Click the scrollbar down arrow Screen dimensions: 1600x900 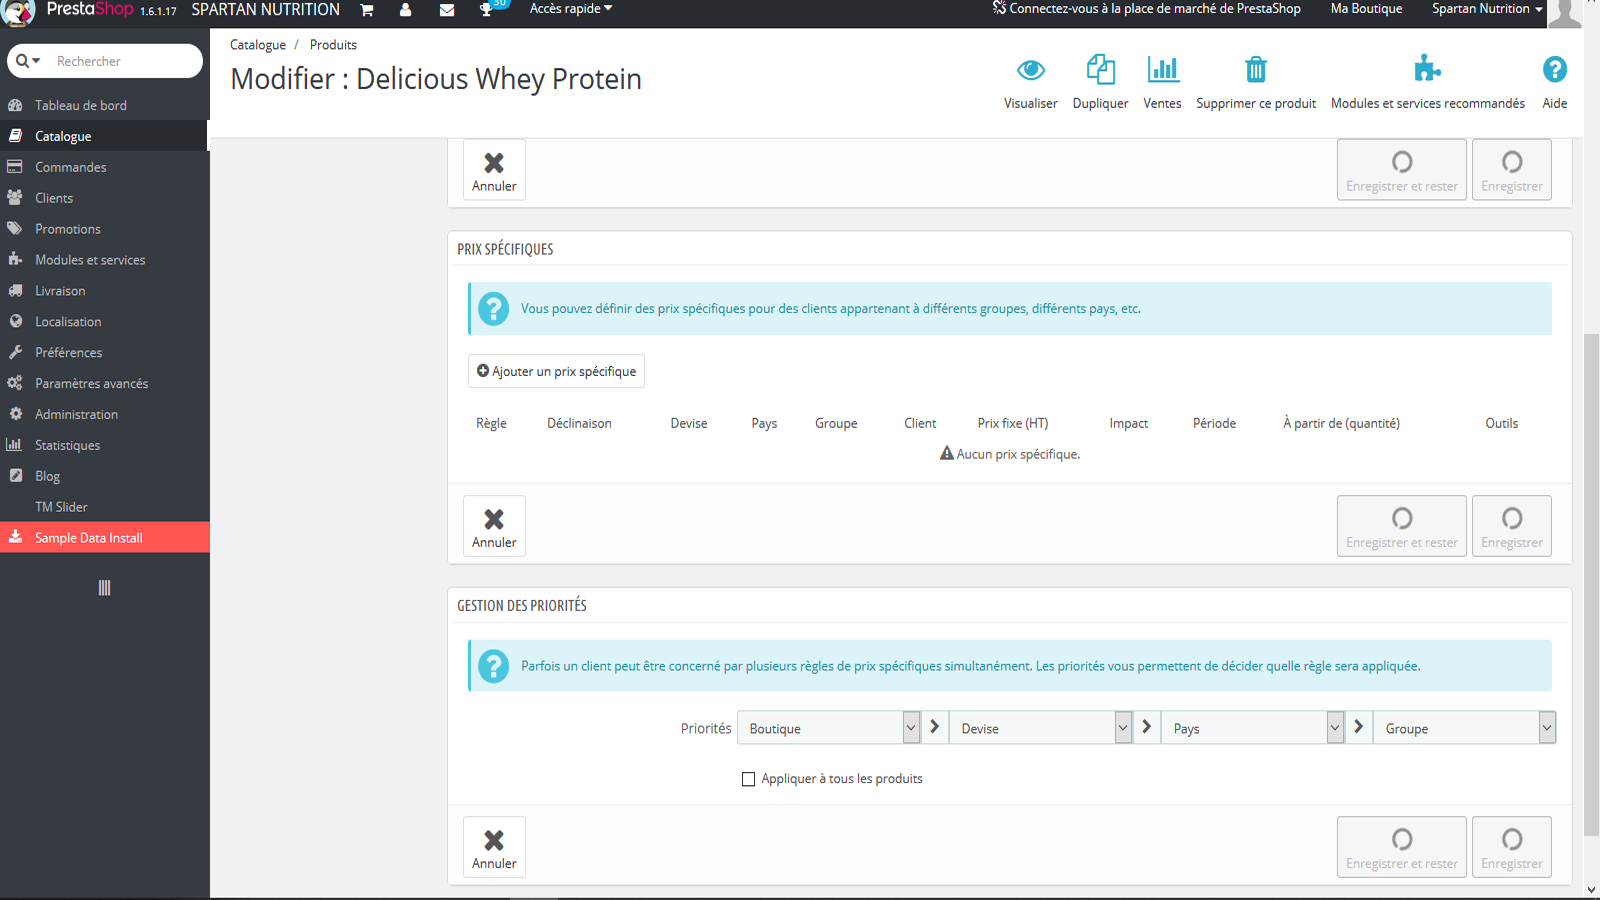(x=1591, y=889)
